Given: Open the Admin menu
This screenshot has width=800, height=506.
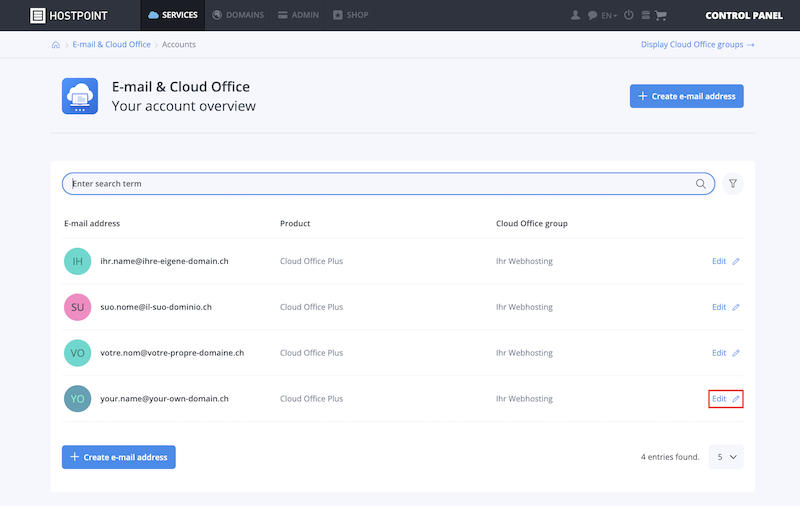Looking at the screenshot, I should tap(298, 15).
